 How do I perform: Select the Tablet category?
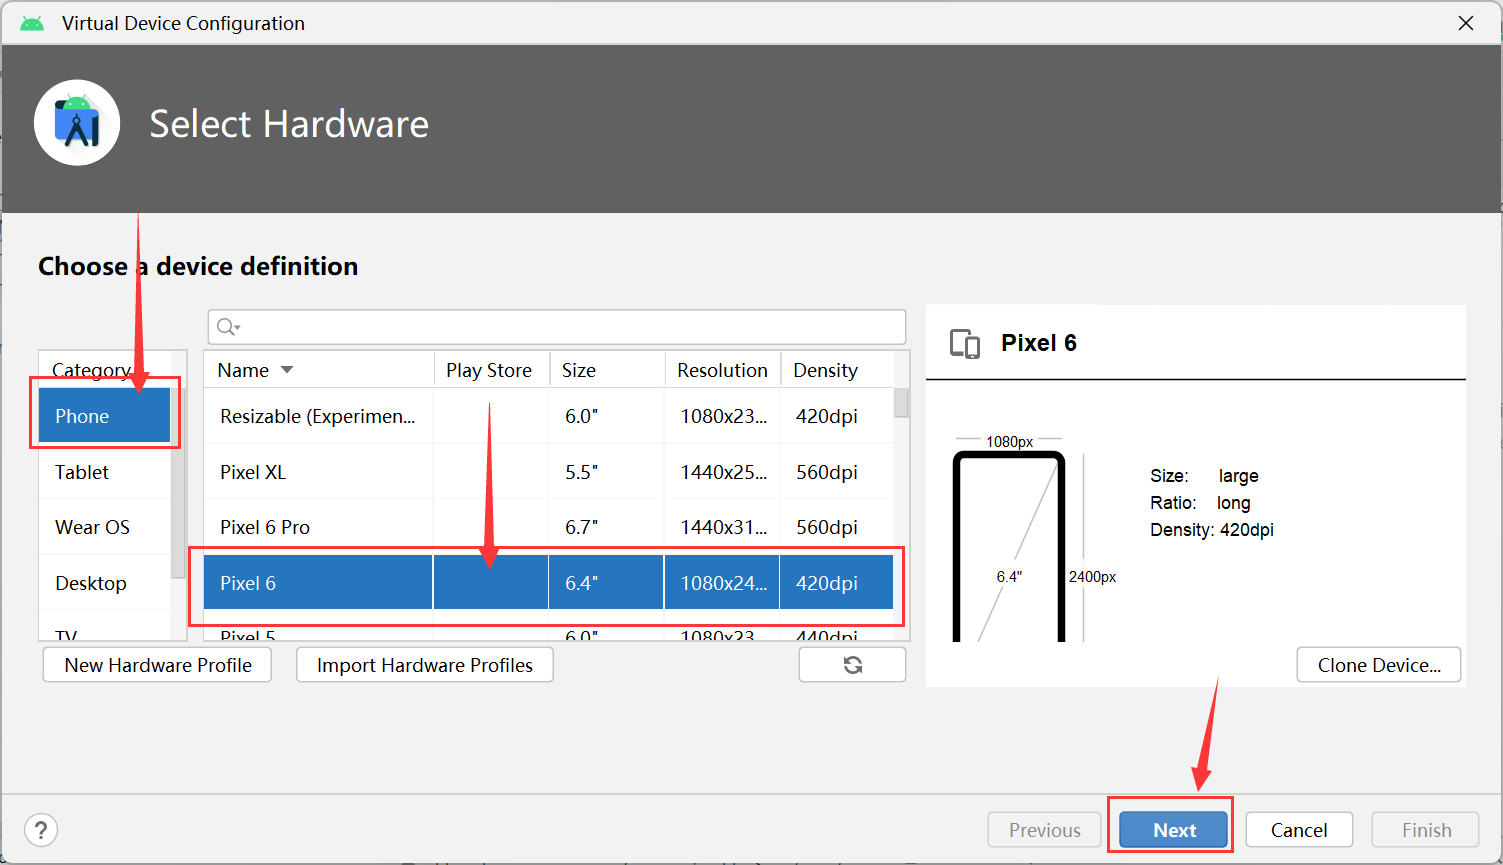pos(104,472)
